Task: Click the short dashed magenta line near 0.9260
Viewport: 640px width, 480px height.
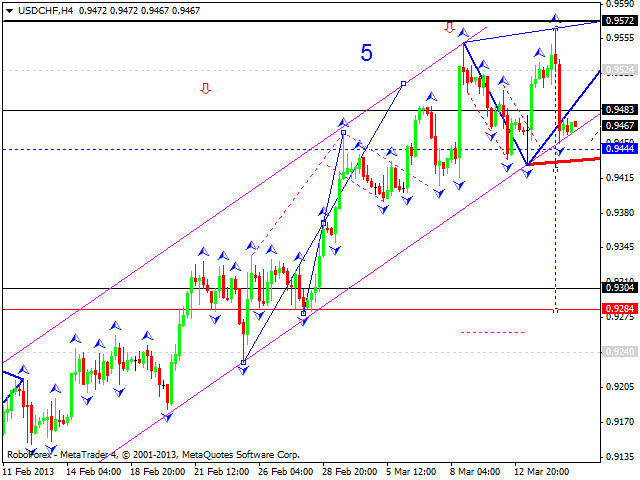Action: tap(492, 332)
